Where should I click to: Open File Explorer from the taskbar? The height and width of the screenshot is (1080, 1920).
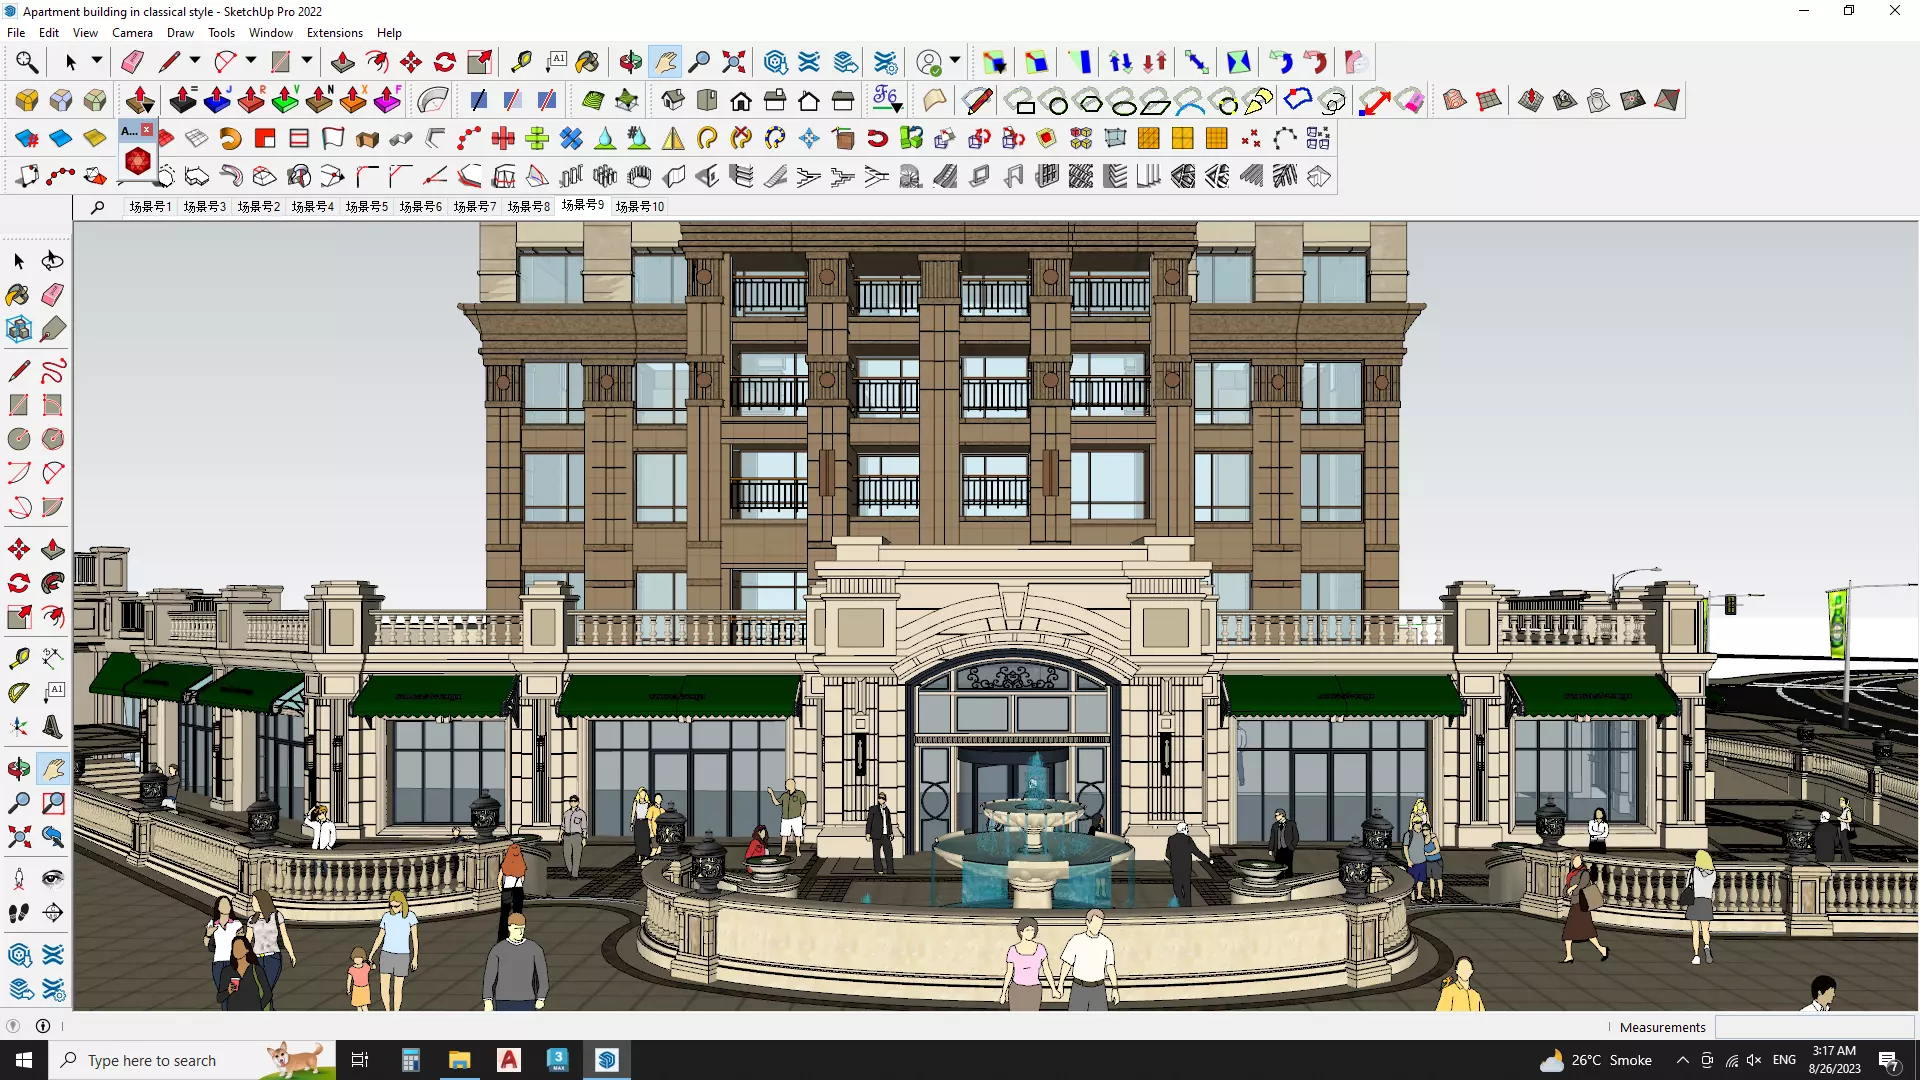459,1060
